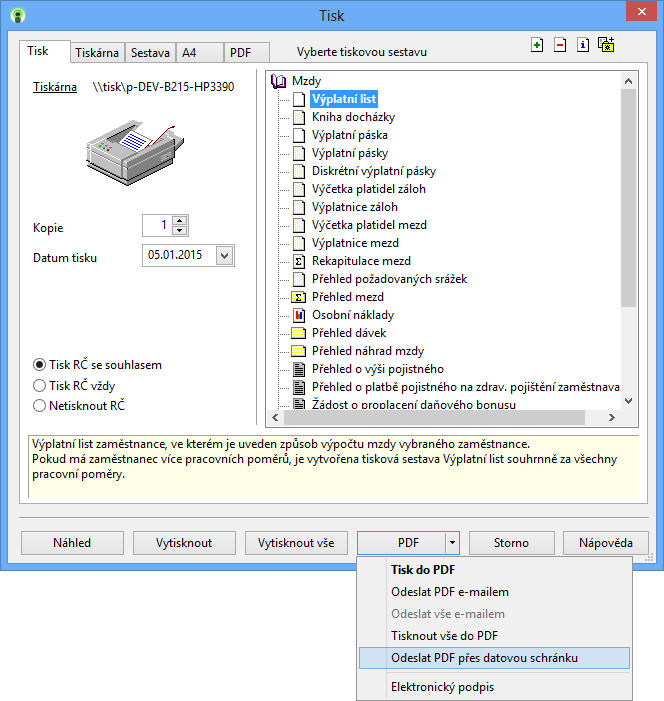Click the PDF button dropdown arrow

pos(453,543)
